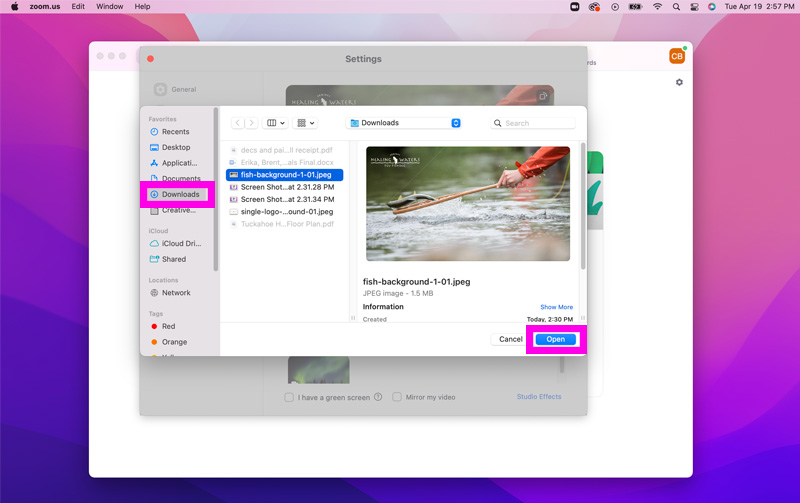The image size is (800, 503).
Task: Click the decs and pai...ll receipt.pdf file
Action: (285, 150)
